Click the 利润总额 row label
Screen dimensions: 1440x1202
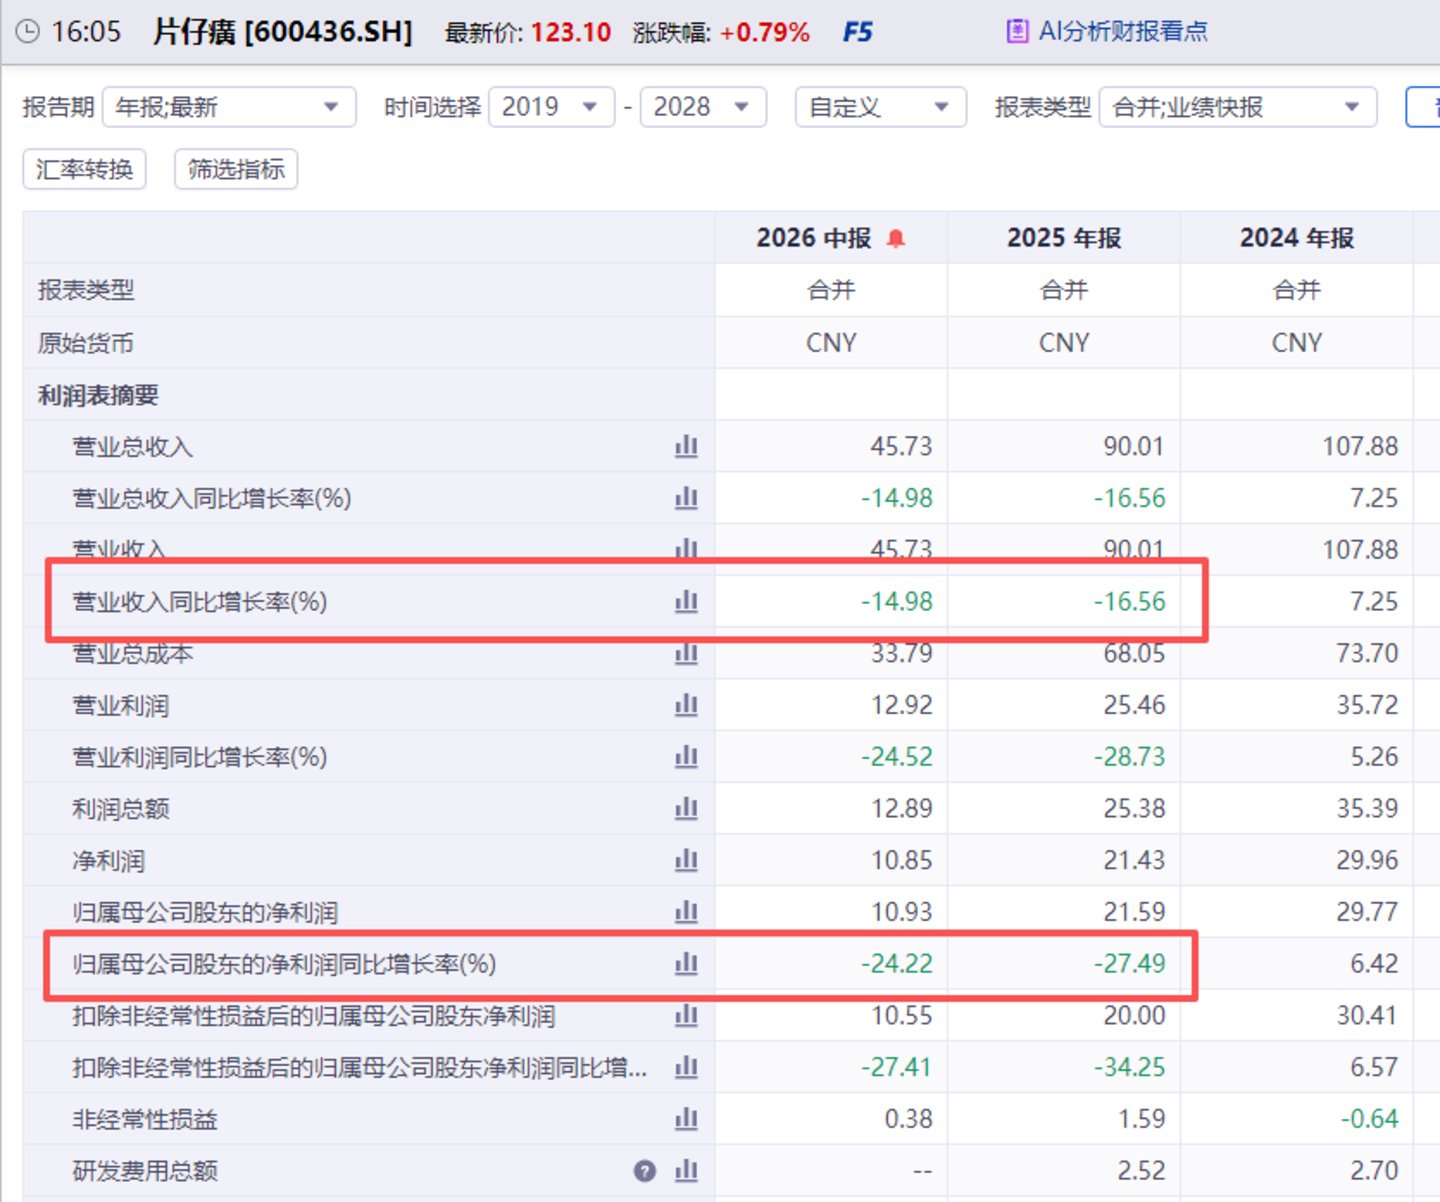[x=120, y=808]
